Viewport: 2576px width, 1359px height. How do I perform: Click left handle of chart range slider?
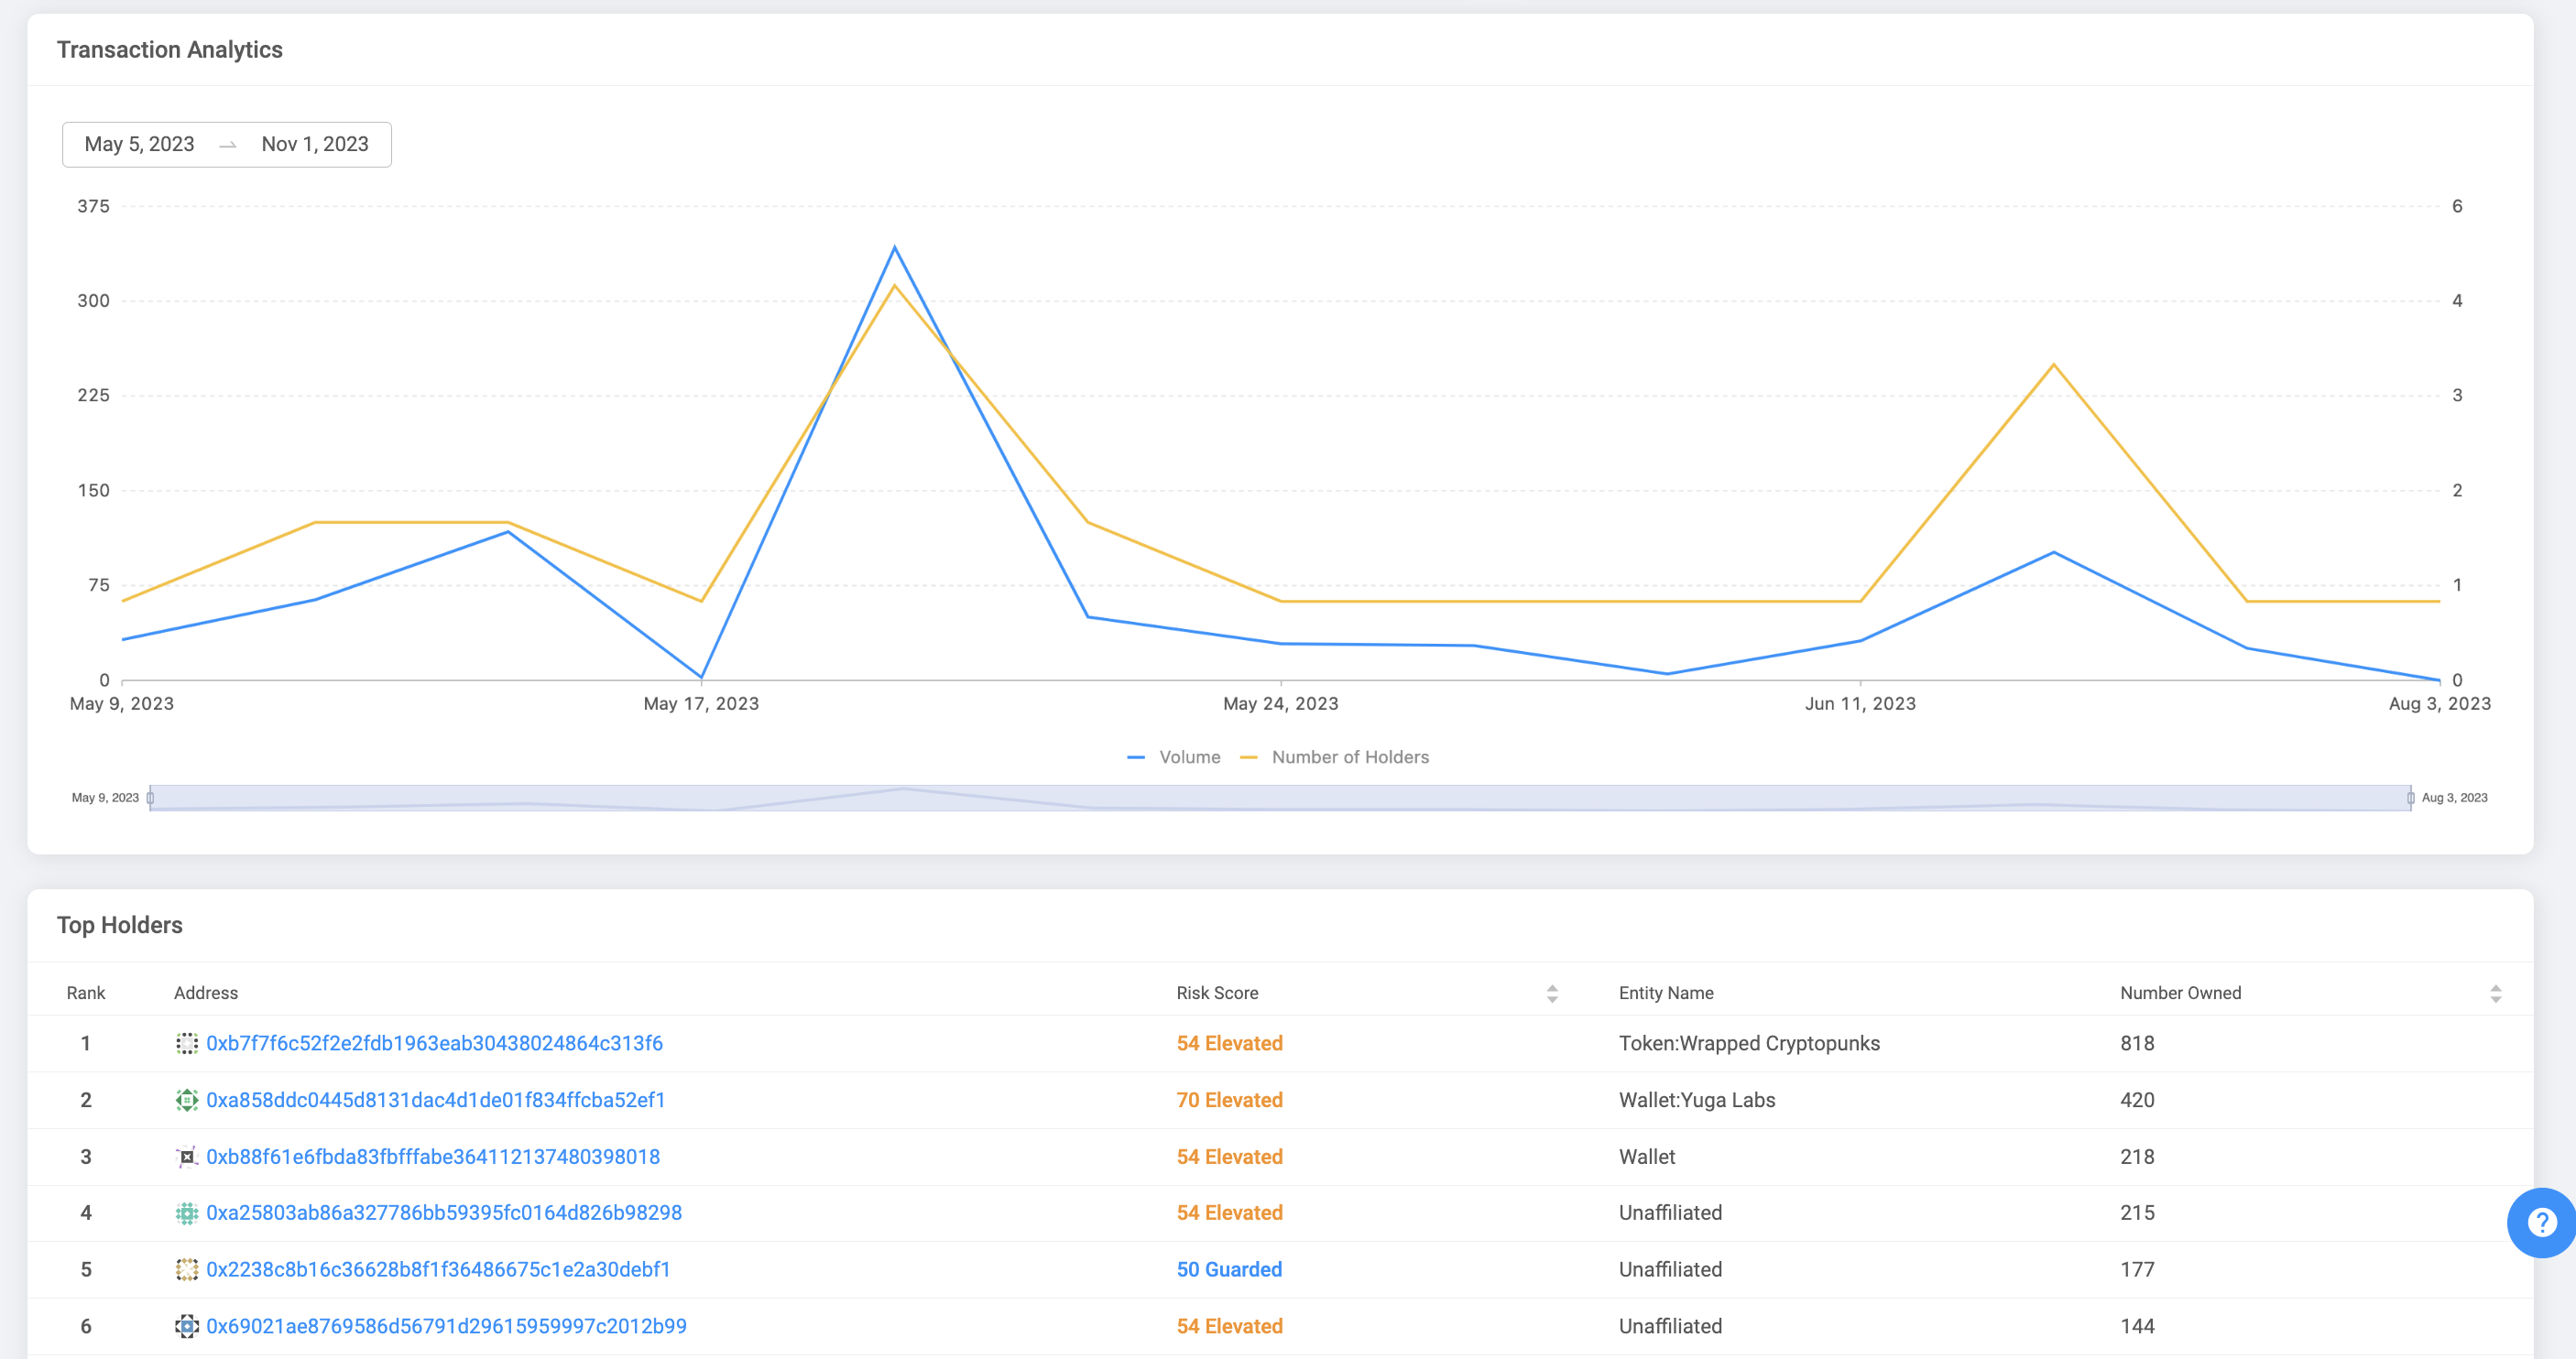pyautogui.click(x=150, y=798)
